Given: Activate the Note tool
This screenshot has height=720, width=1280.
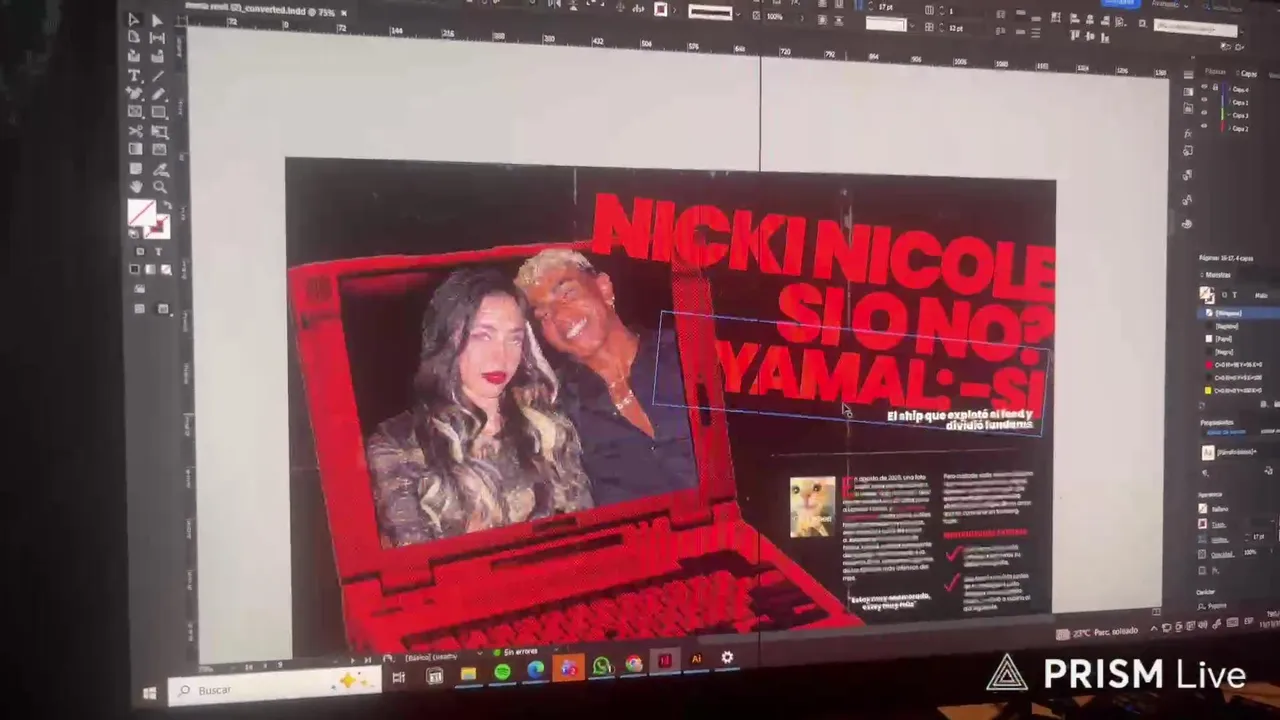Looking at the screenshot, I should point(134,167).
